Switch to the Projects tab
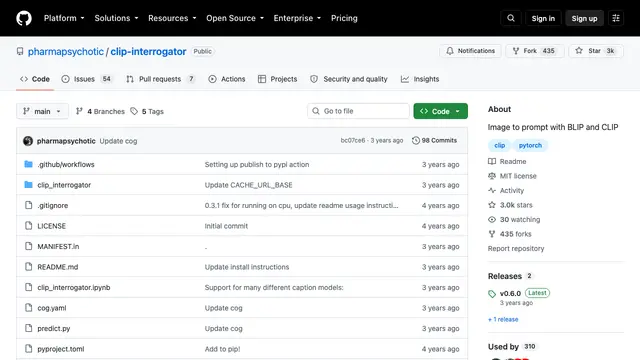The width and height of the screenshot is (640, 360). click(278, 79)
